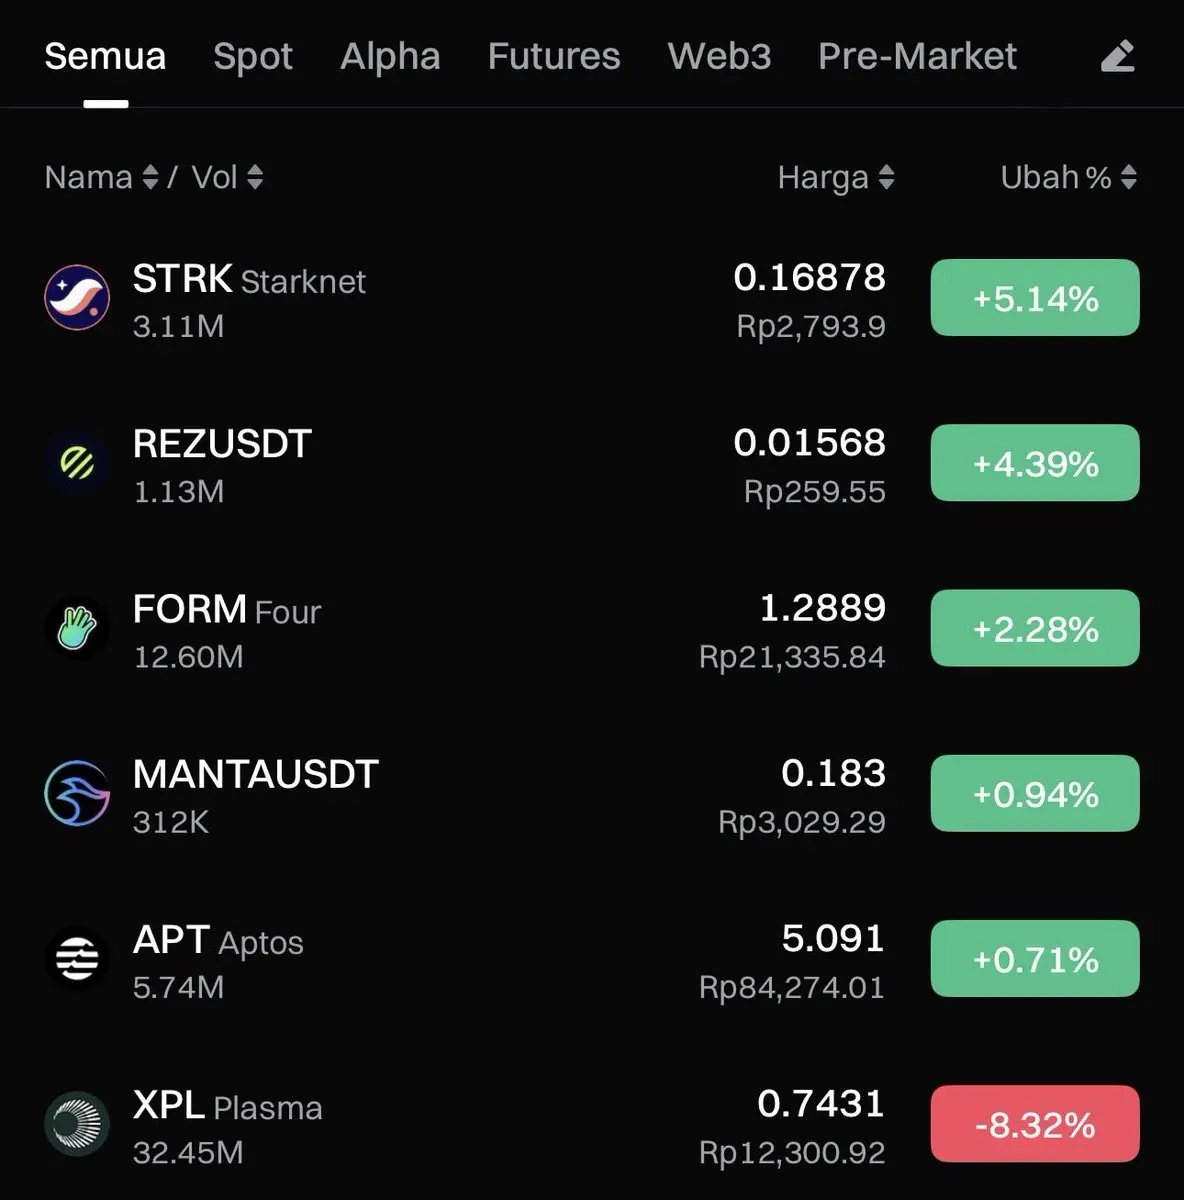Sort list by Vol arrows
Image resolution: width=1184 pixels, height=1200 pixels.
click(x=255, y=178)
